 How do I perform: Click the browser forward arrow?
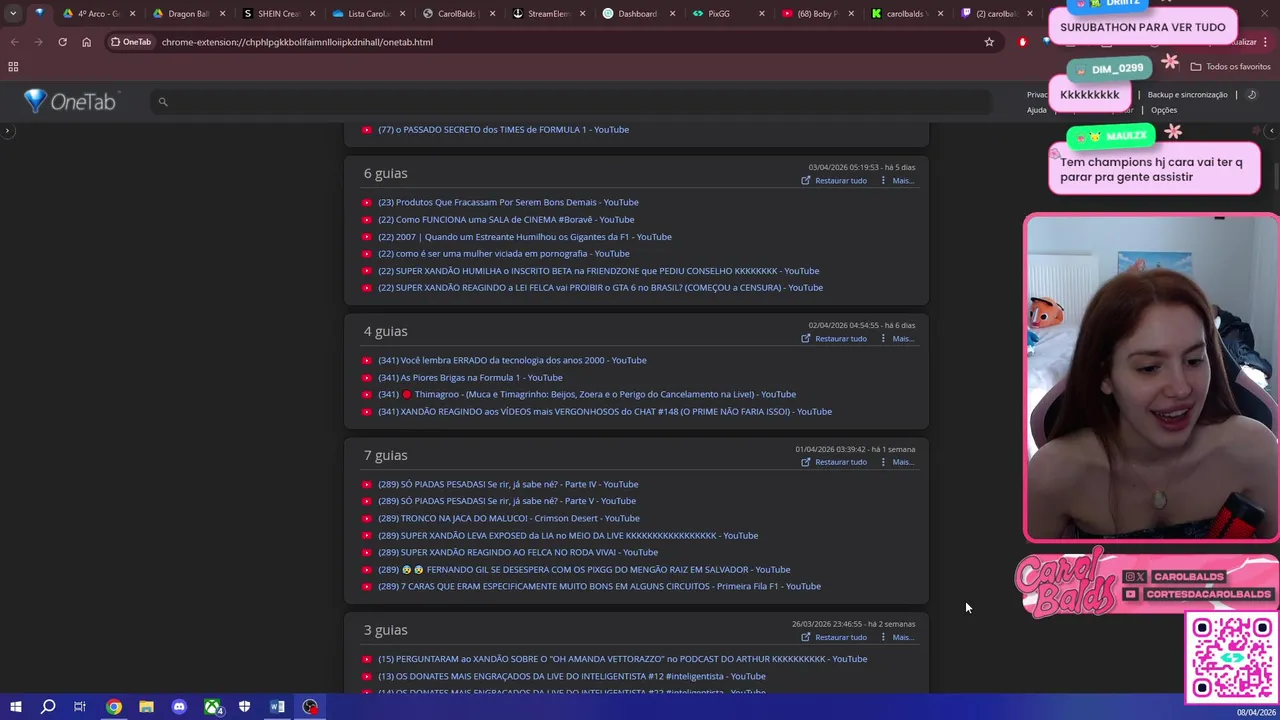[x=38, y=42]
